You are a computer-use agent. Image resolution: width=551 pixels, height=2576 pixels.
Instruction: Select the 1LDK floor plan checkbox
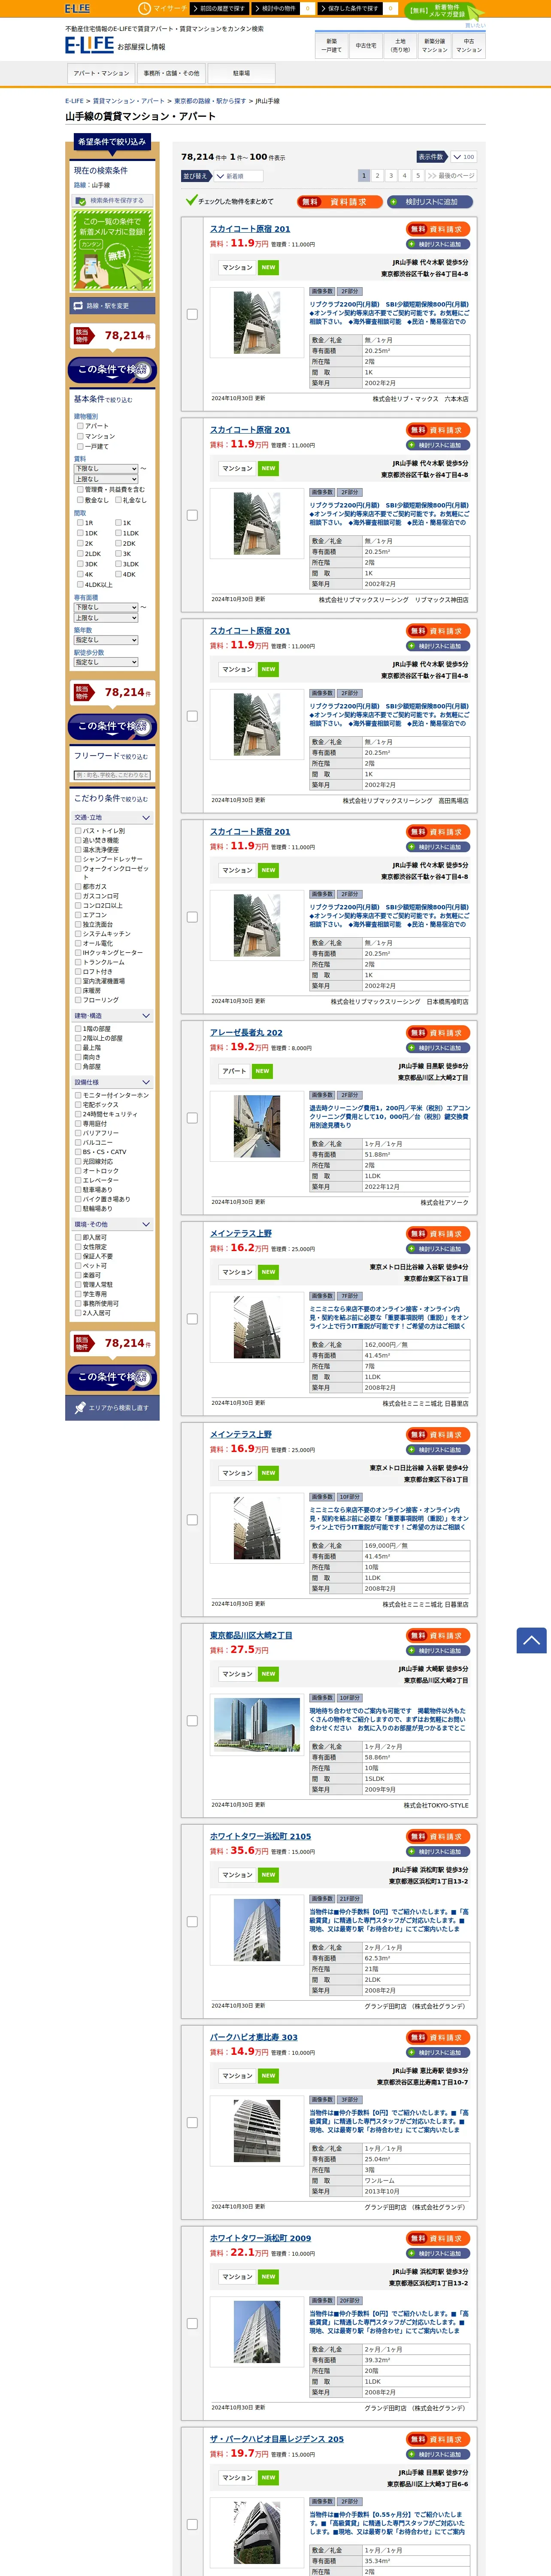pos(118,533)
